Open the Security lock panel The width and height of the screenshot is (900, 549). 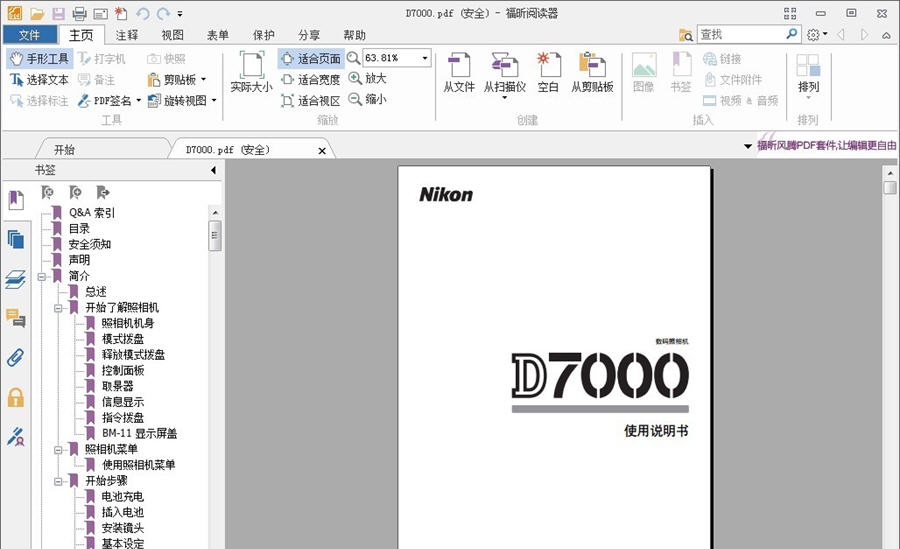[15, 397]
